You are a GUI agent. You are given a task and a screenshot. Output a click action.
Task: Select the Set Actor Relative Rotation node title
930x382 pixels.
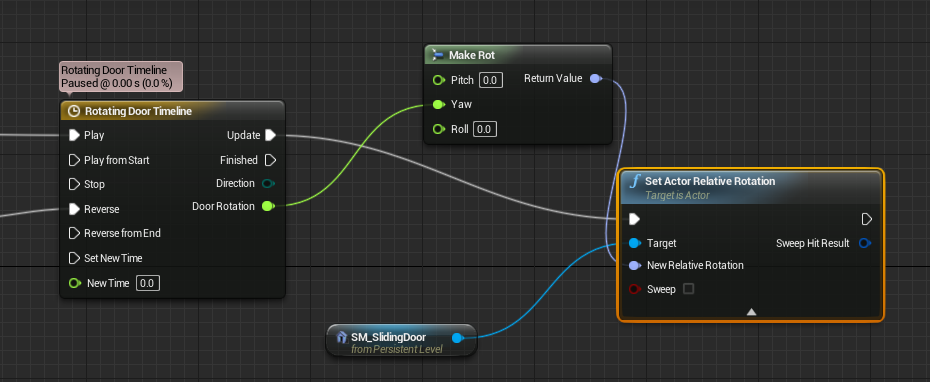pos(710,181)
